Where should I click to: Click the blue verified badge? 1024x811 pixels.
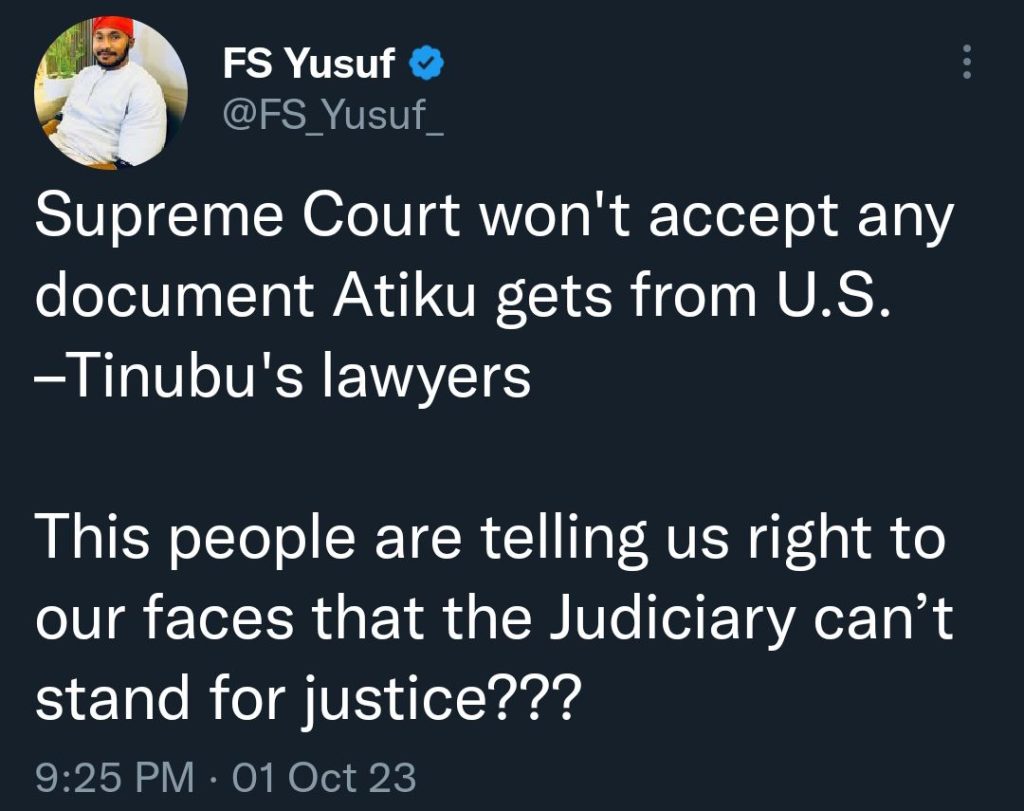pyautogui.click(x=426, y=63)
